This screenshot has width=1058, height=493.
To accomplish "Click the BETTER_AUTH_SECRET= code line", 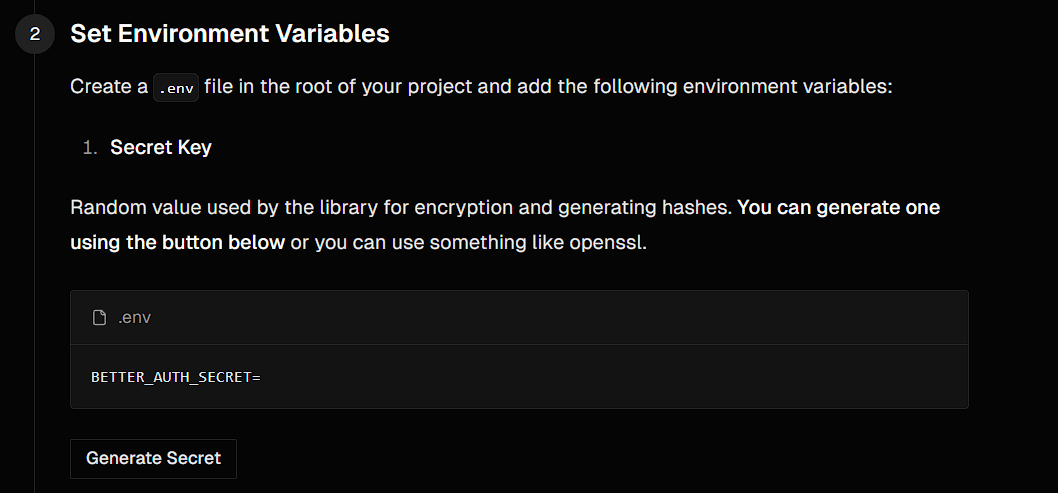I will (175, 377).
